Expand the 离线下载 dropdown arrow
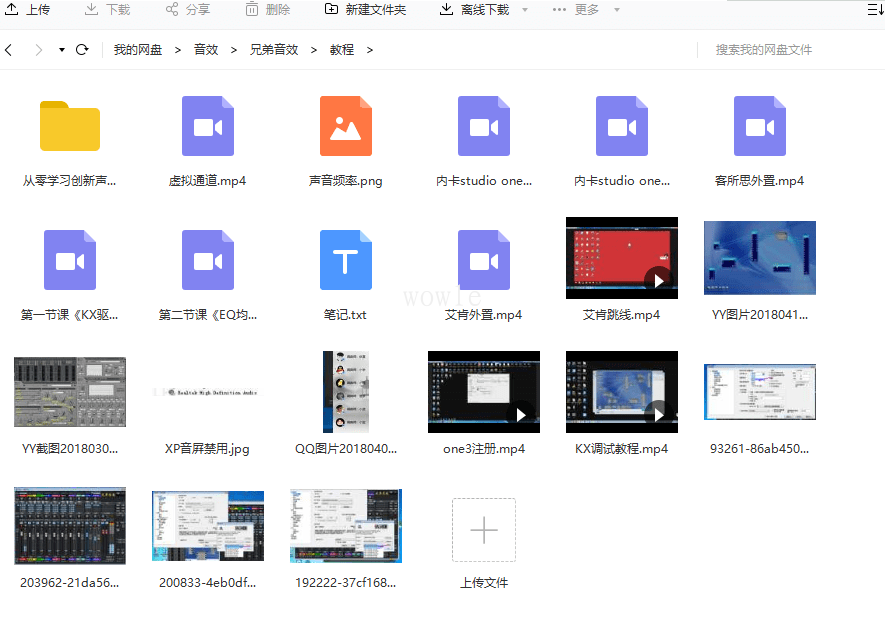 pyautogui.click(x=525, y=10)
